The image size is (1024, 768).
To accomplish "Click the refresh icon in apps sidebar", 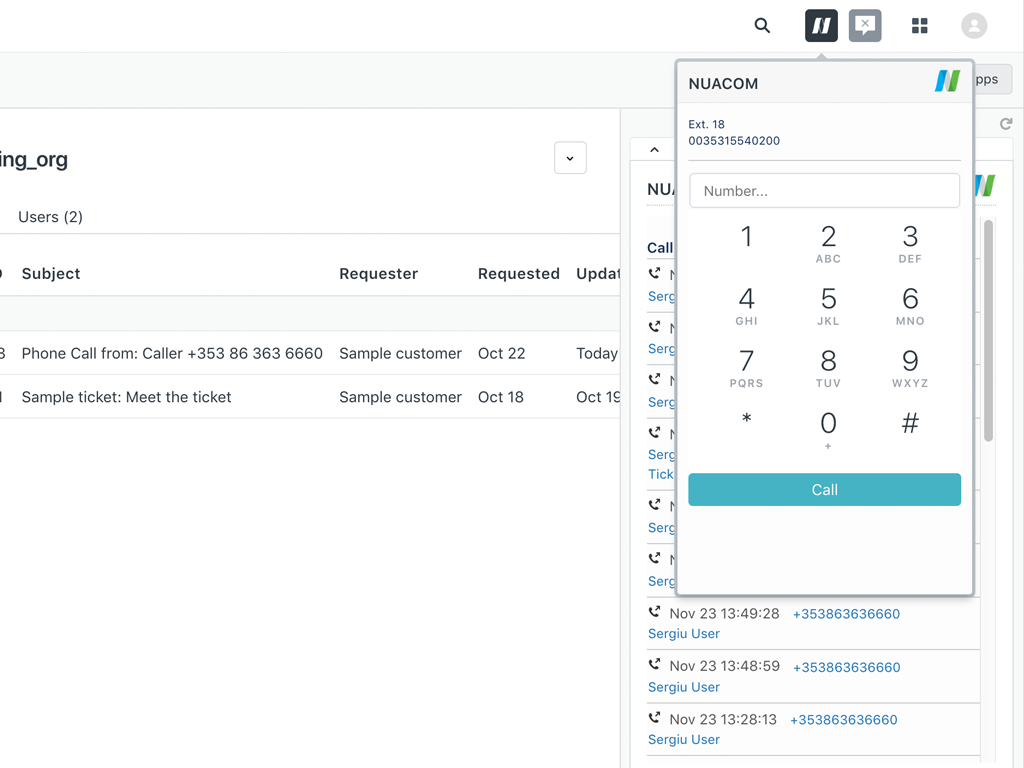I will 1006,124.
